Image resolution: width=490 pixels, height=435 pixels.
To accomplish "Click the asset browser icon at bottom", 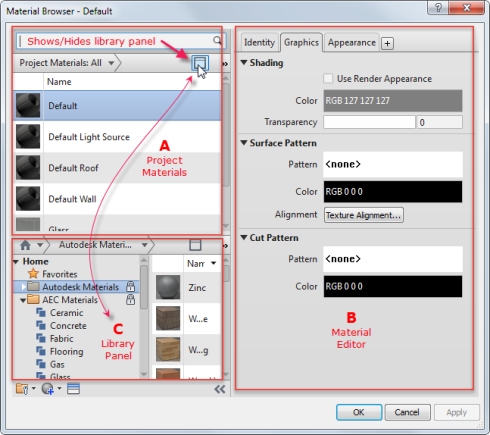I will coord(73,389).
